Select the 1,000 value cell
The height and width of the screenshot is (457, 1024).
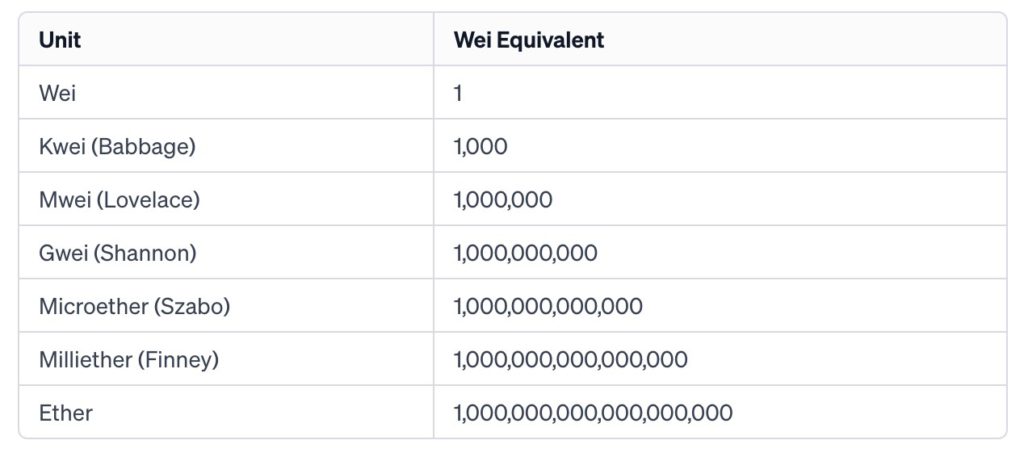tap(481, 146)
